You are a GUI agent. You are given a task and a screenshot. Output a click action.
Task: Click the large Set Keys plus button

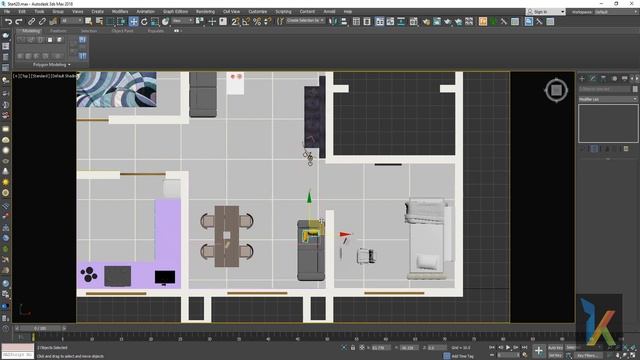[539, 351]
